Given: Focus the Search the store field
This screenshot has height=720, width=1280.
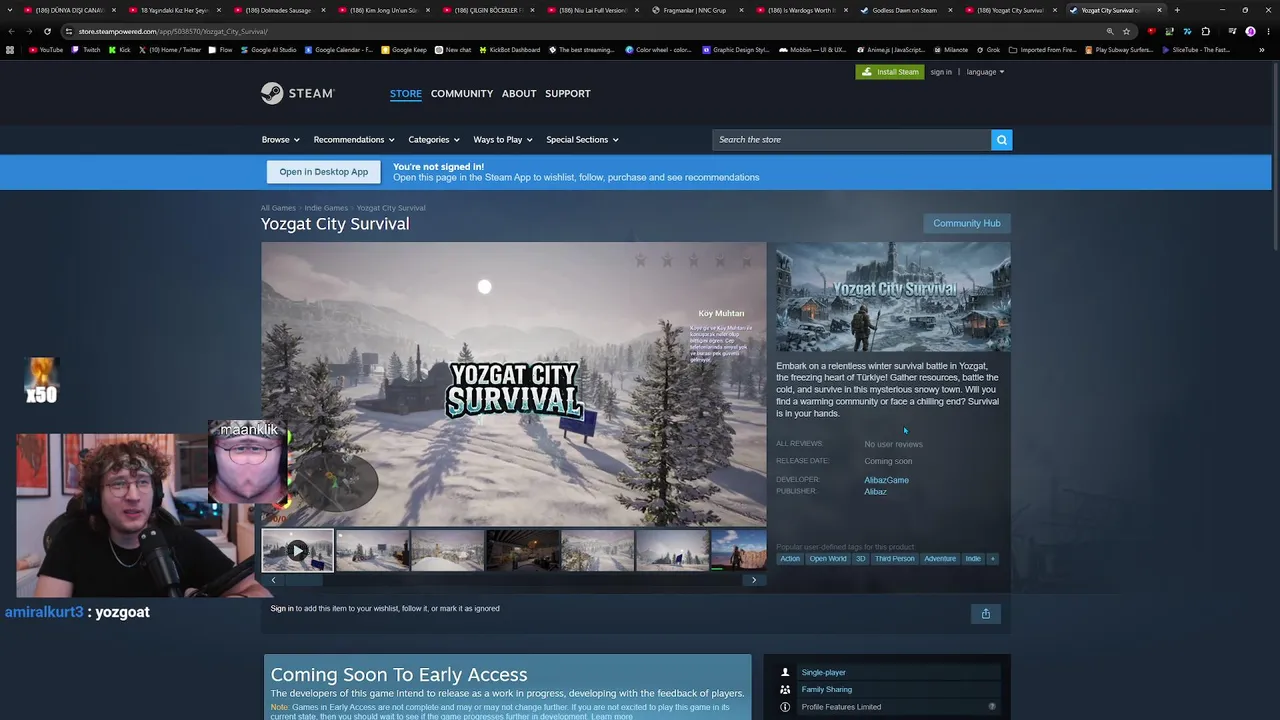Looking at the screenshot, I should click(x=851, y=140).
